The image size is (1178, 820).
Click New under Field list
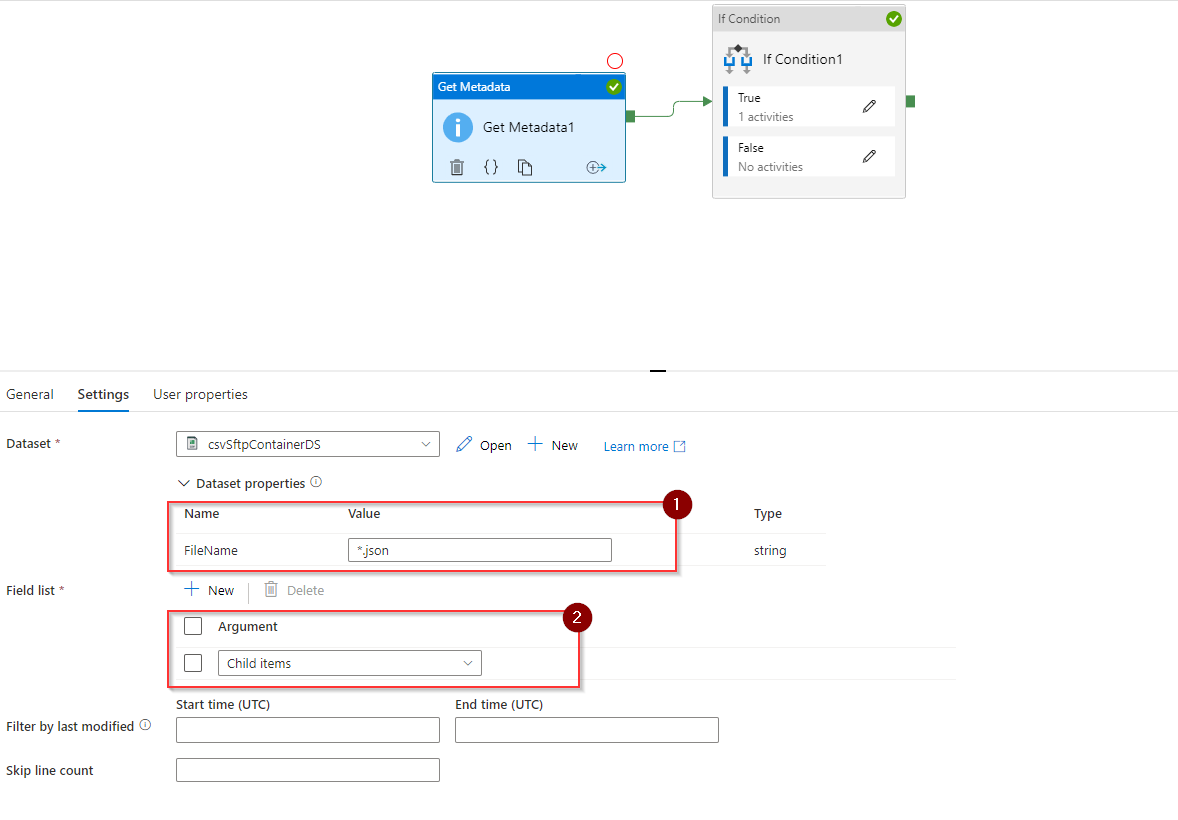[x=221, y=591]
